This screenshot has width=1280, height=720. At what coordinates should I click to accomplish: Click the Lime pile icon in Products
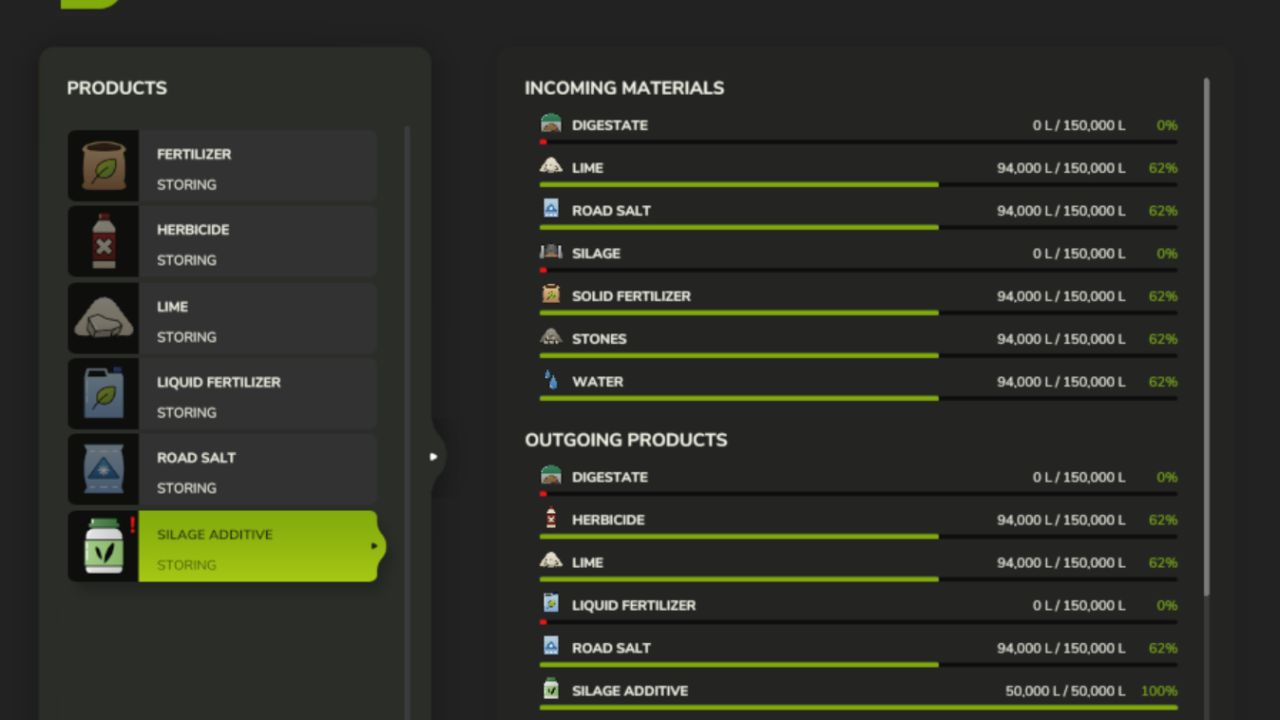(x=104, y=318)
